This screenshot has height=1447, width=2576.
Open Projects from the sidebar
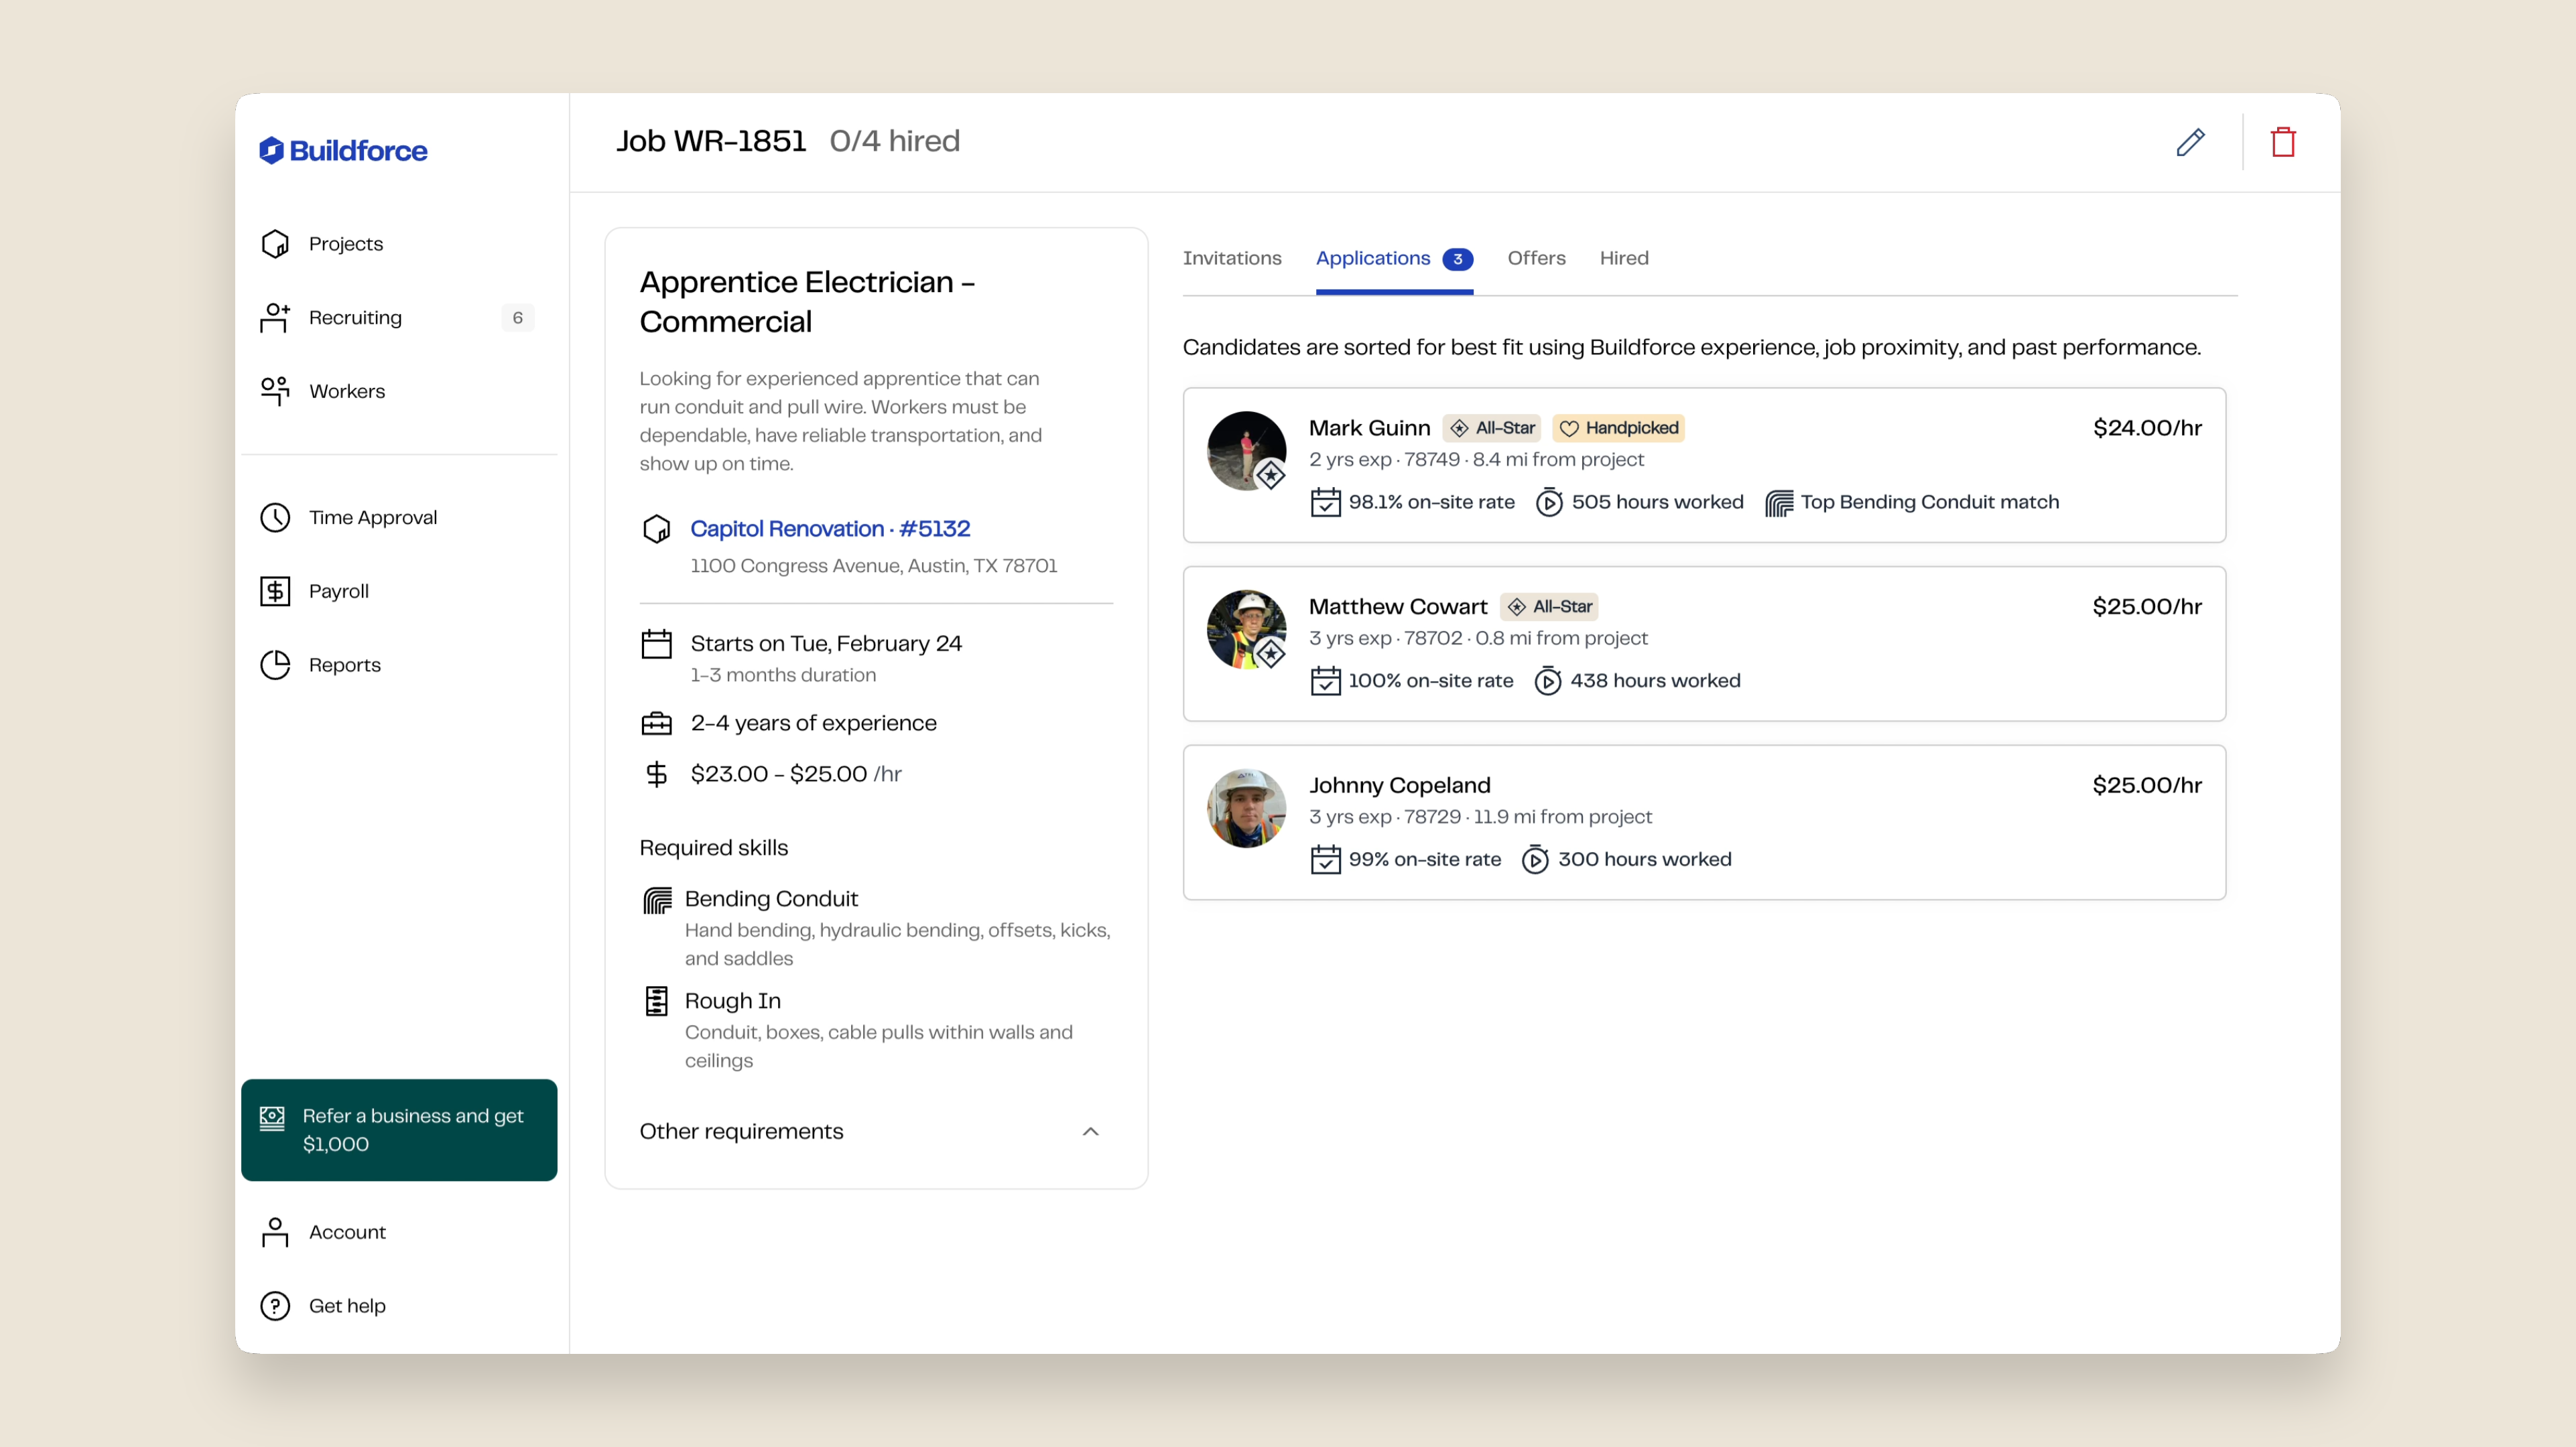click(x=345, y=244)
